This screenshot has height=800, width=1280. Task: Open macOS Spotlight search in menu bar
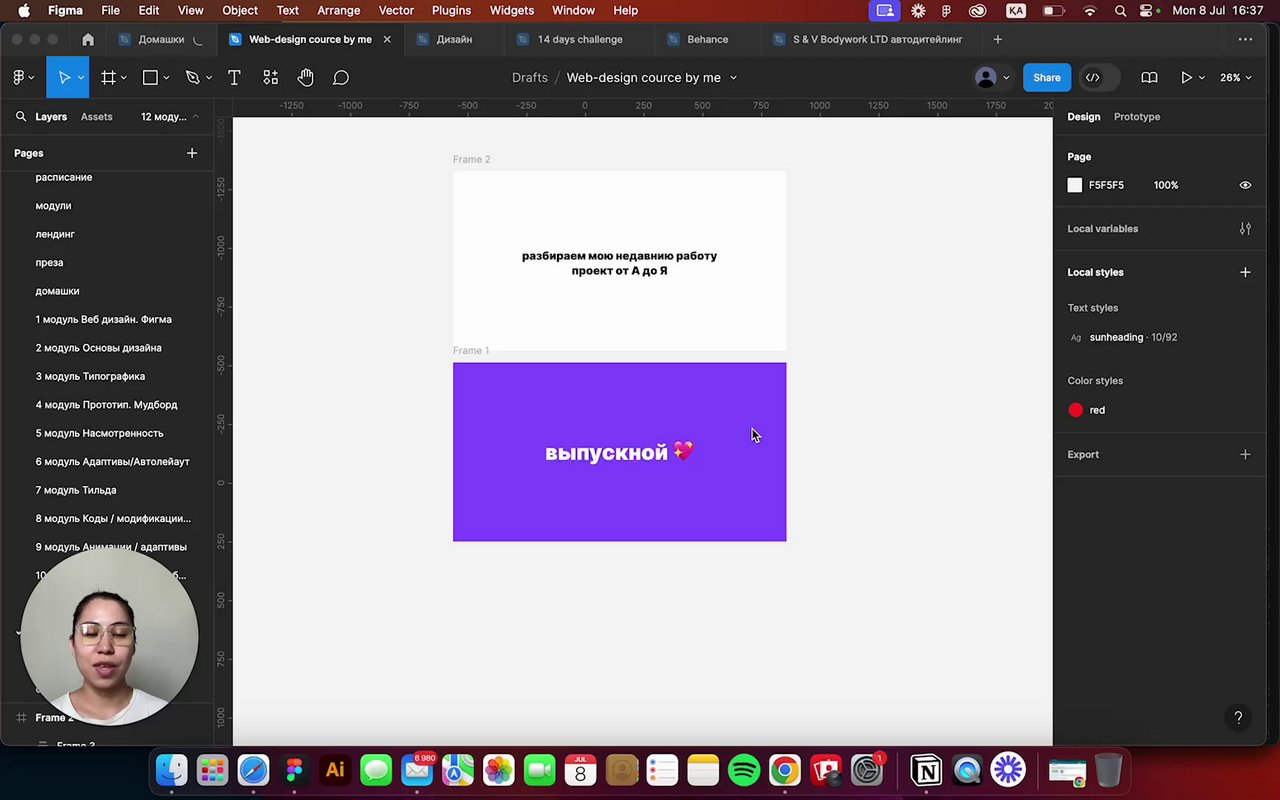tap(1121, 10)
